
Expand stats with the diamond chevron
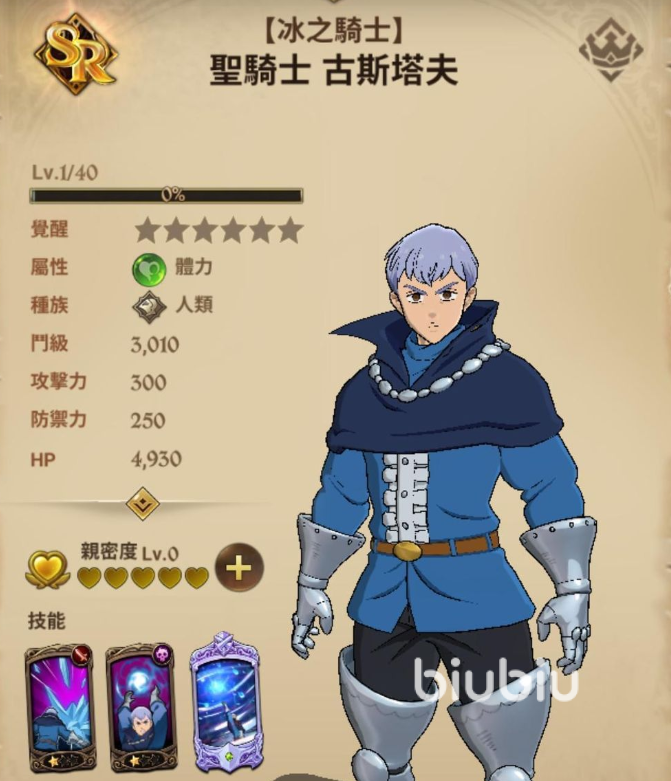point(142,503)
